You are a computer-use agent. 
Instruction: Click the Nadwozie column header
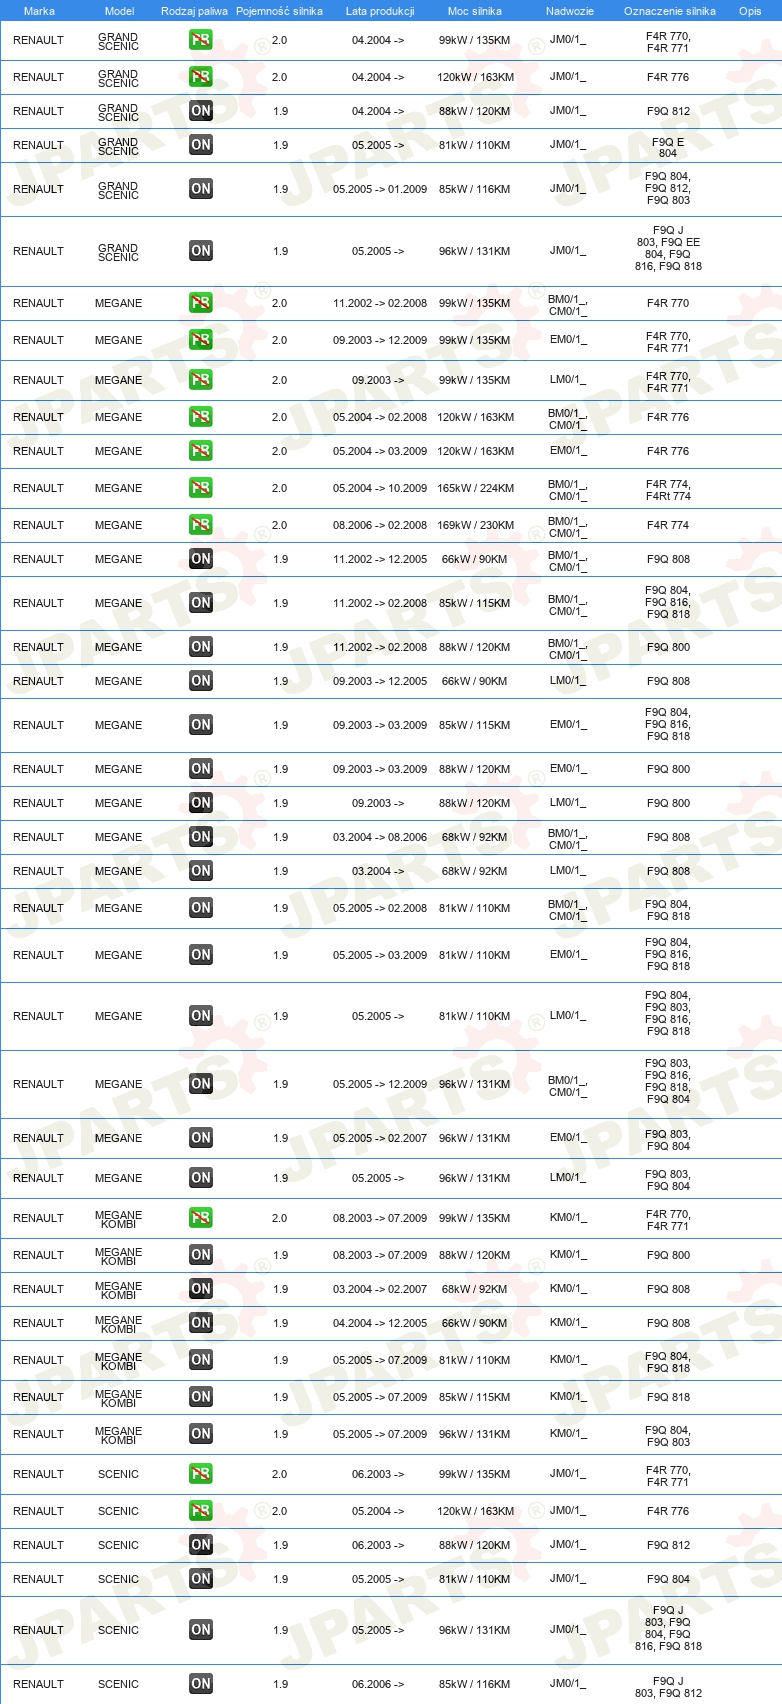pos(570,11)
